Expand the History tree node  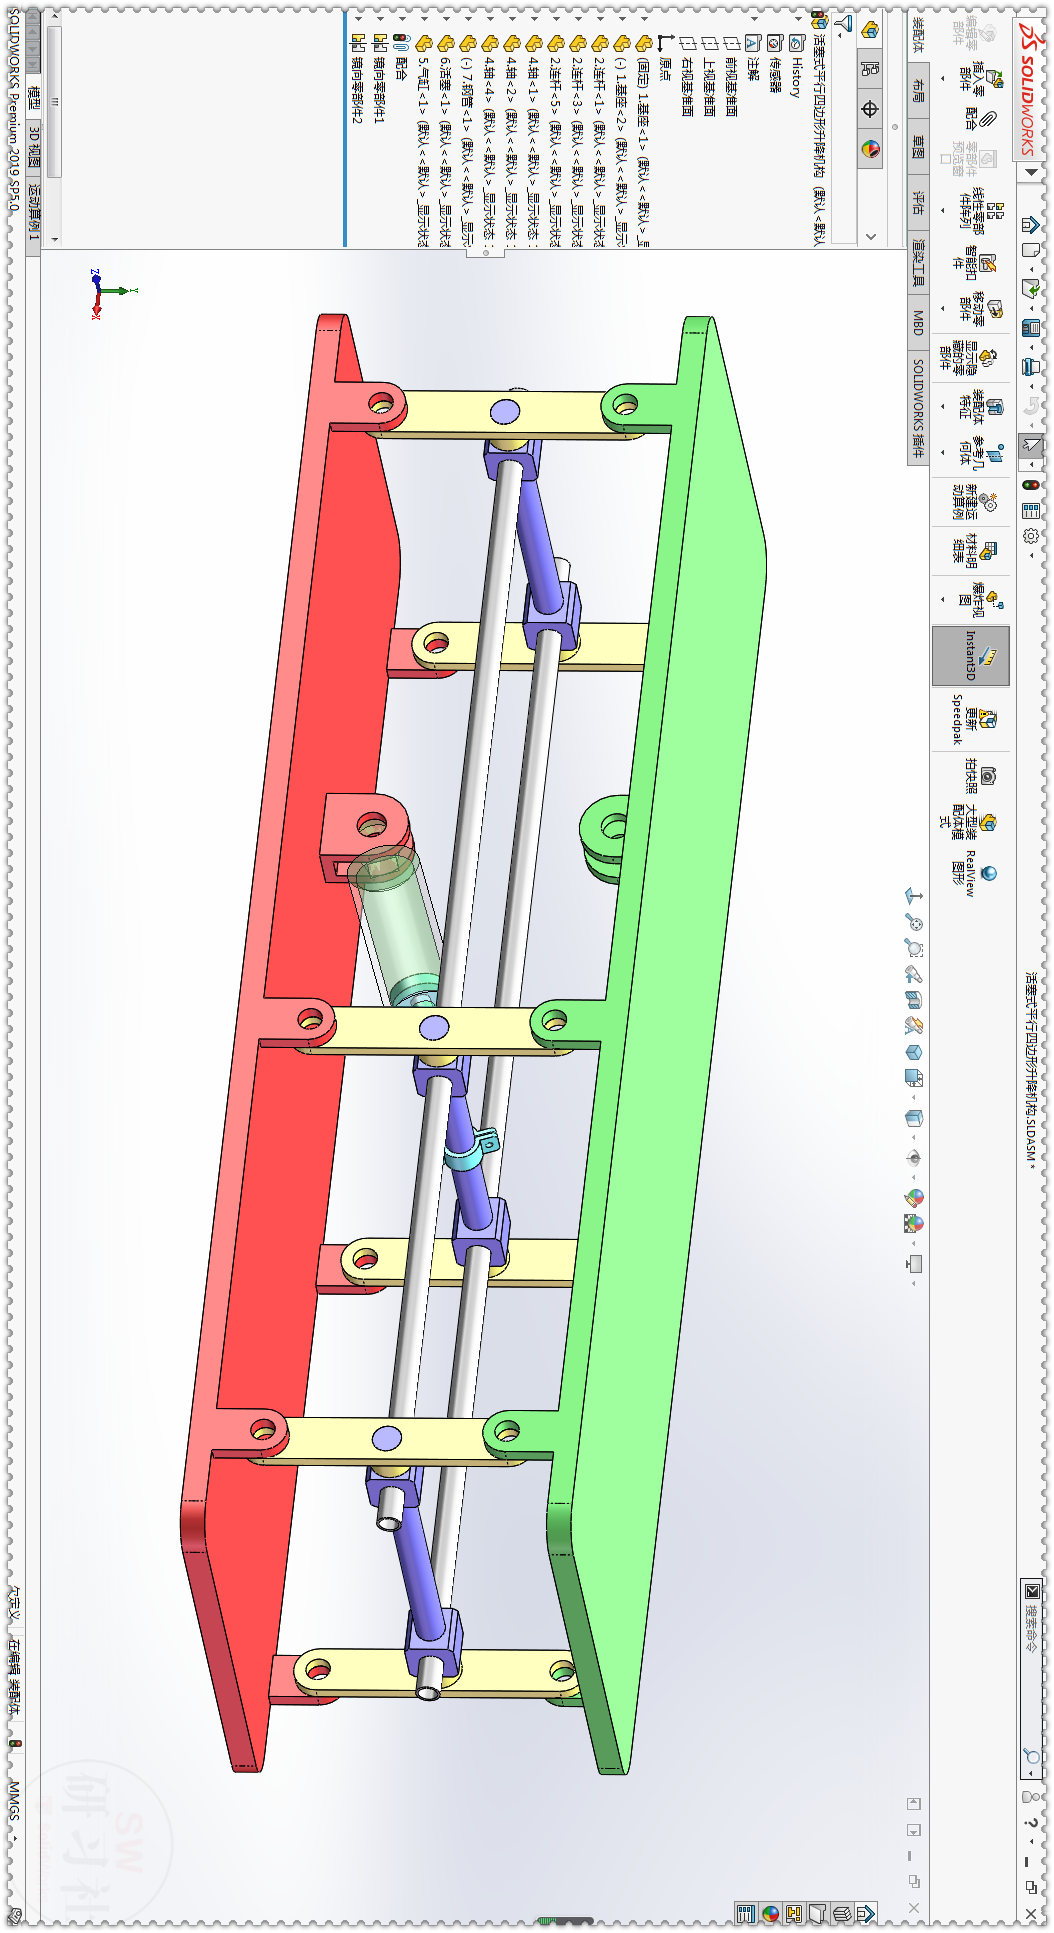click(797, 17)
